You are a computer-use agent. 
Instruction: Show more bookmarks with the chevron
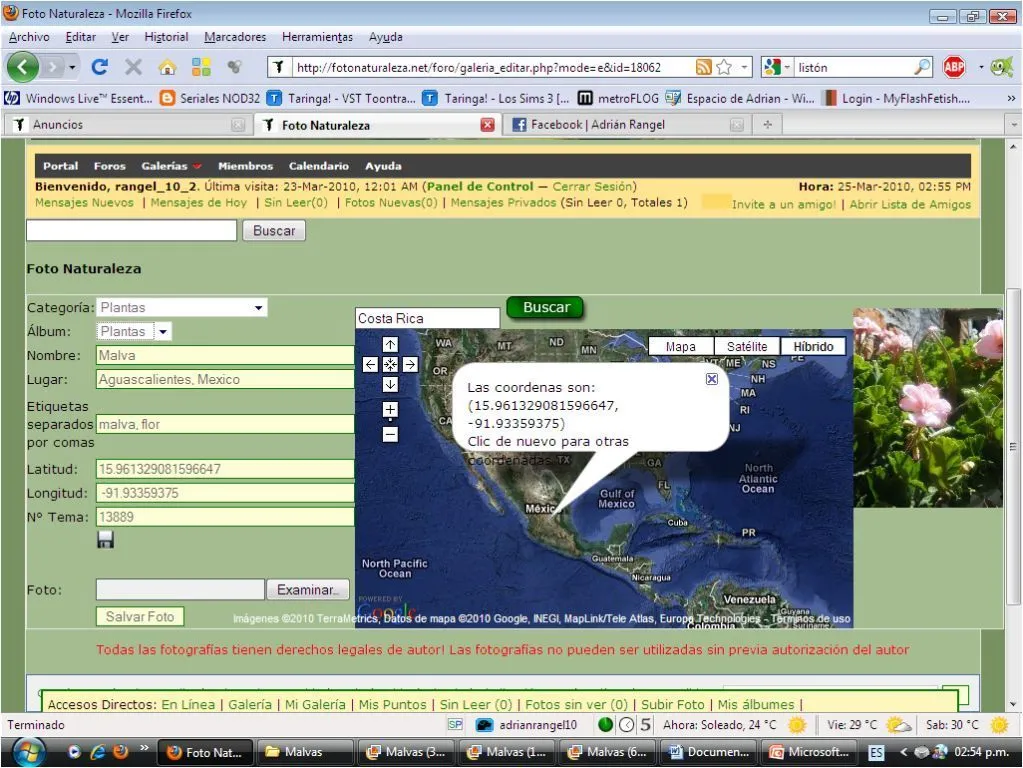pos(1011,99)
